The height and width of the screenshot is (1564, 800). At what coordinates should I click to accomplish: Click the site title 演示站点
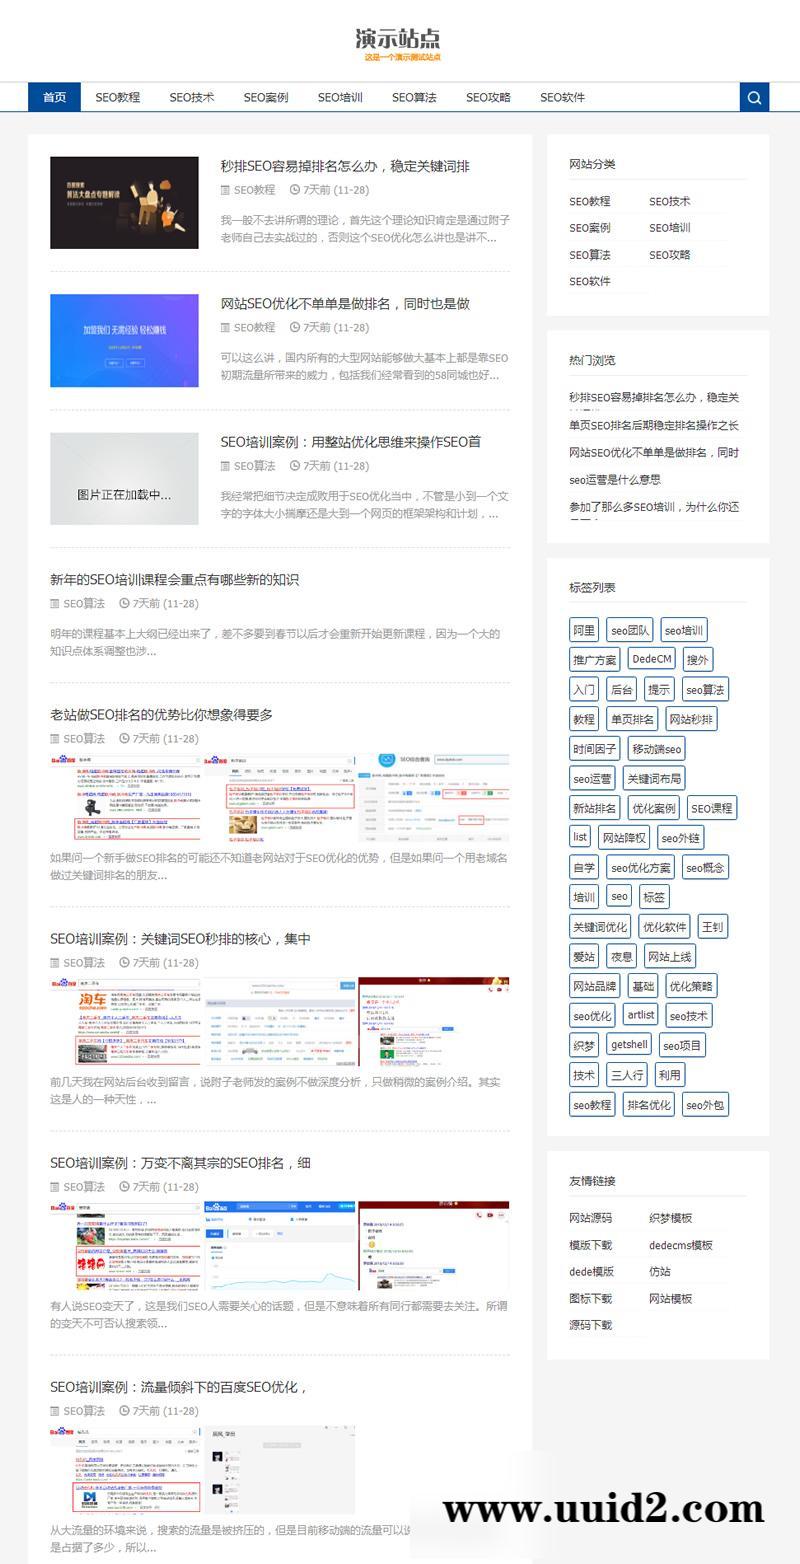click(x=399, y=40)
